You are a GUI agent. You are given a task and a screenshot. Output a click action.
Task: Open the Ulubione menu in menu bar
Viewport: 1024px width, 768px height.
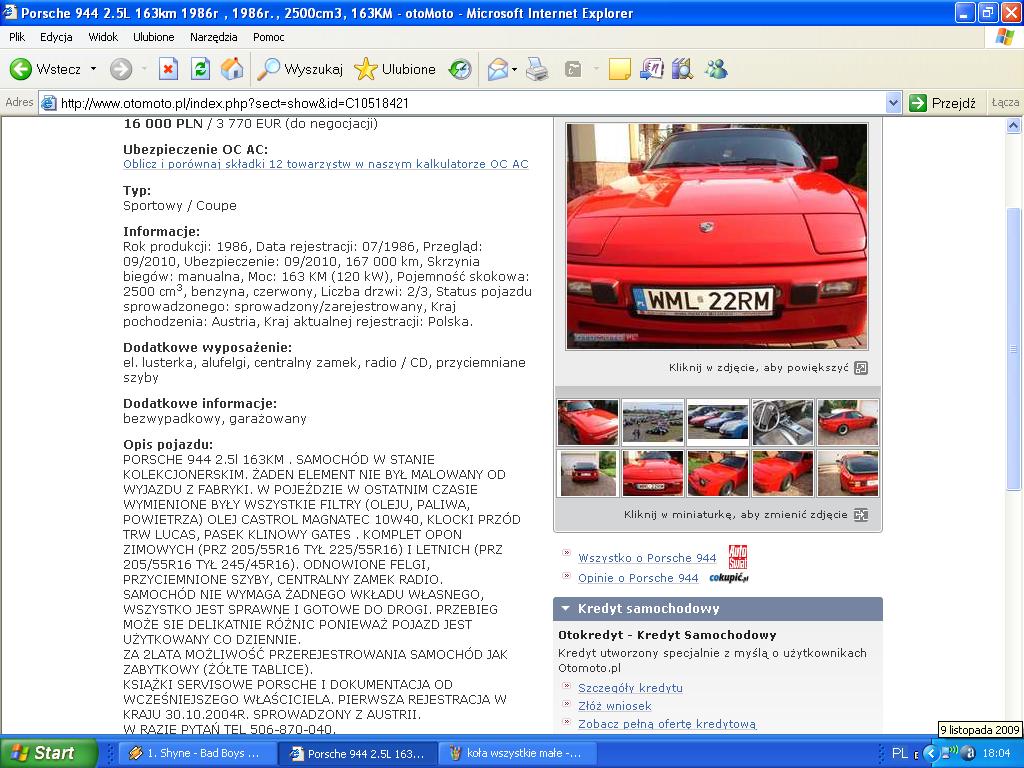[153, 37]
